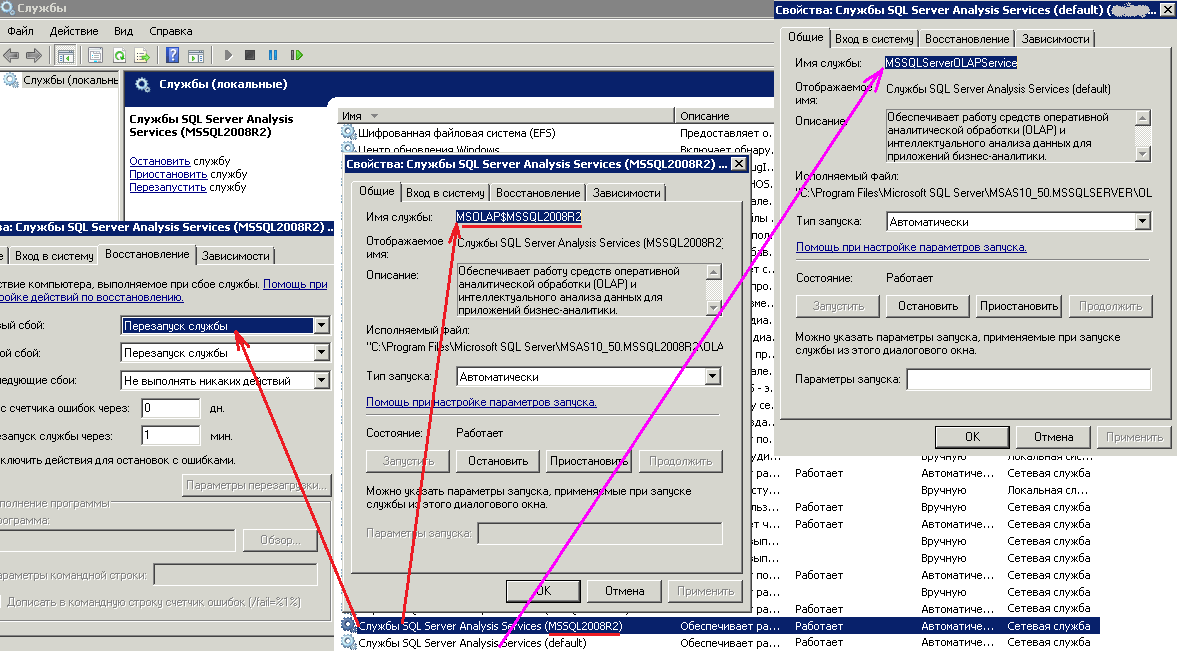Click the Приостановить службу link in the Services pane
This screenshot has width=1177, height=651.
tap(168, 174)
